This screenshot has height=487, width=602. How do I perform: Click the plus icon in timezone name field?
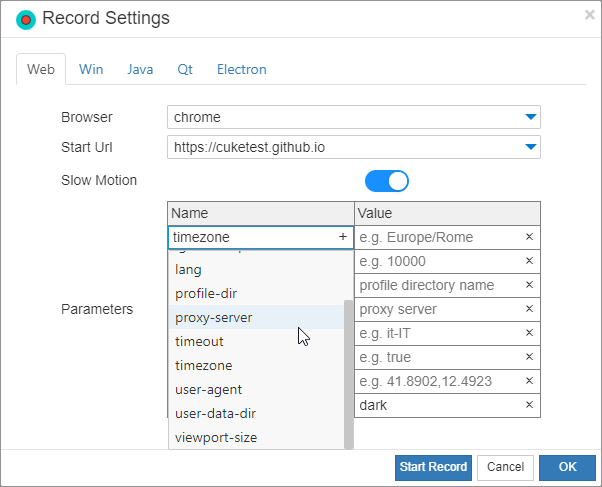point(343,237)
